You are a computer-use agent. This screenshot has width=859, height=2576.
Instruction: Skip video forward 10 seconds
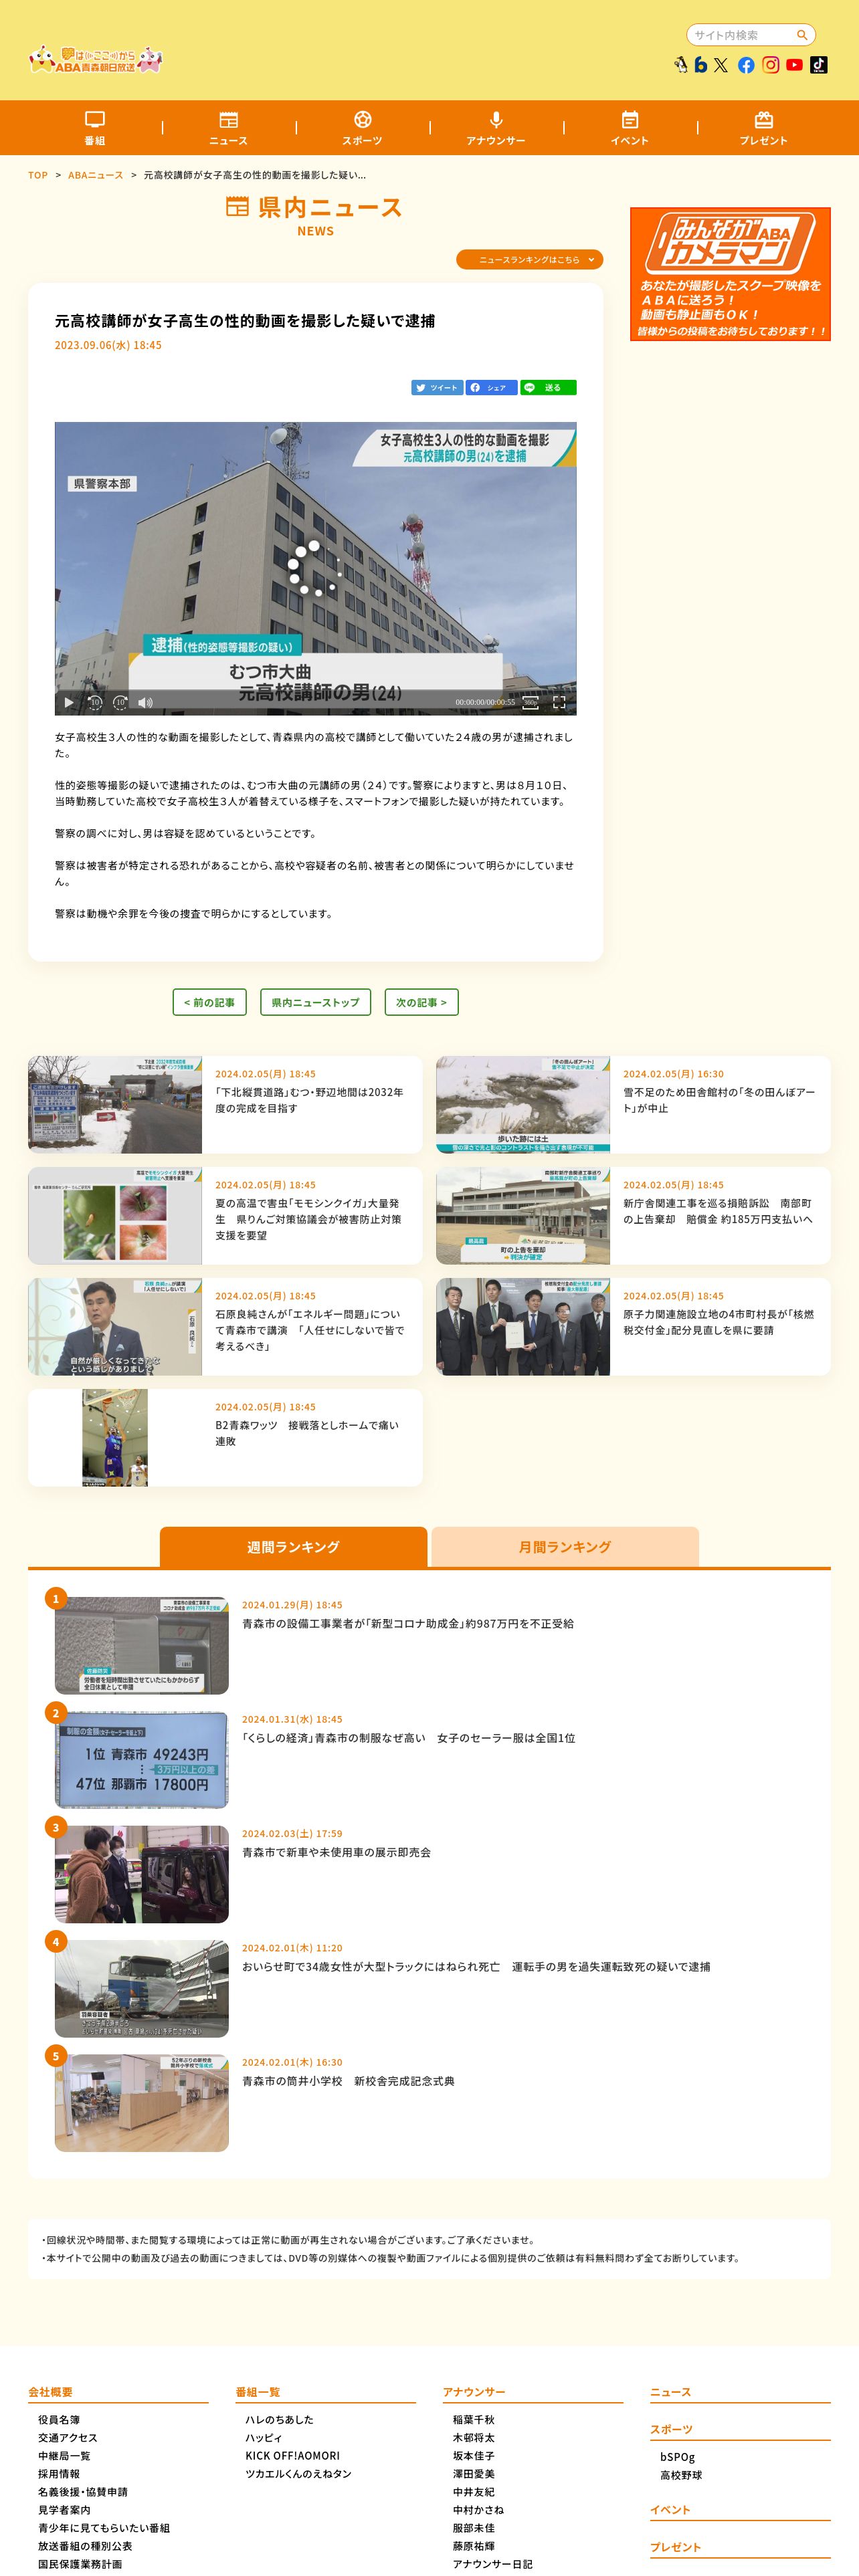pyautogui.click(x=120, y=702)
